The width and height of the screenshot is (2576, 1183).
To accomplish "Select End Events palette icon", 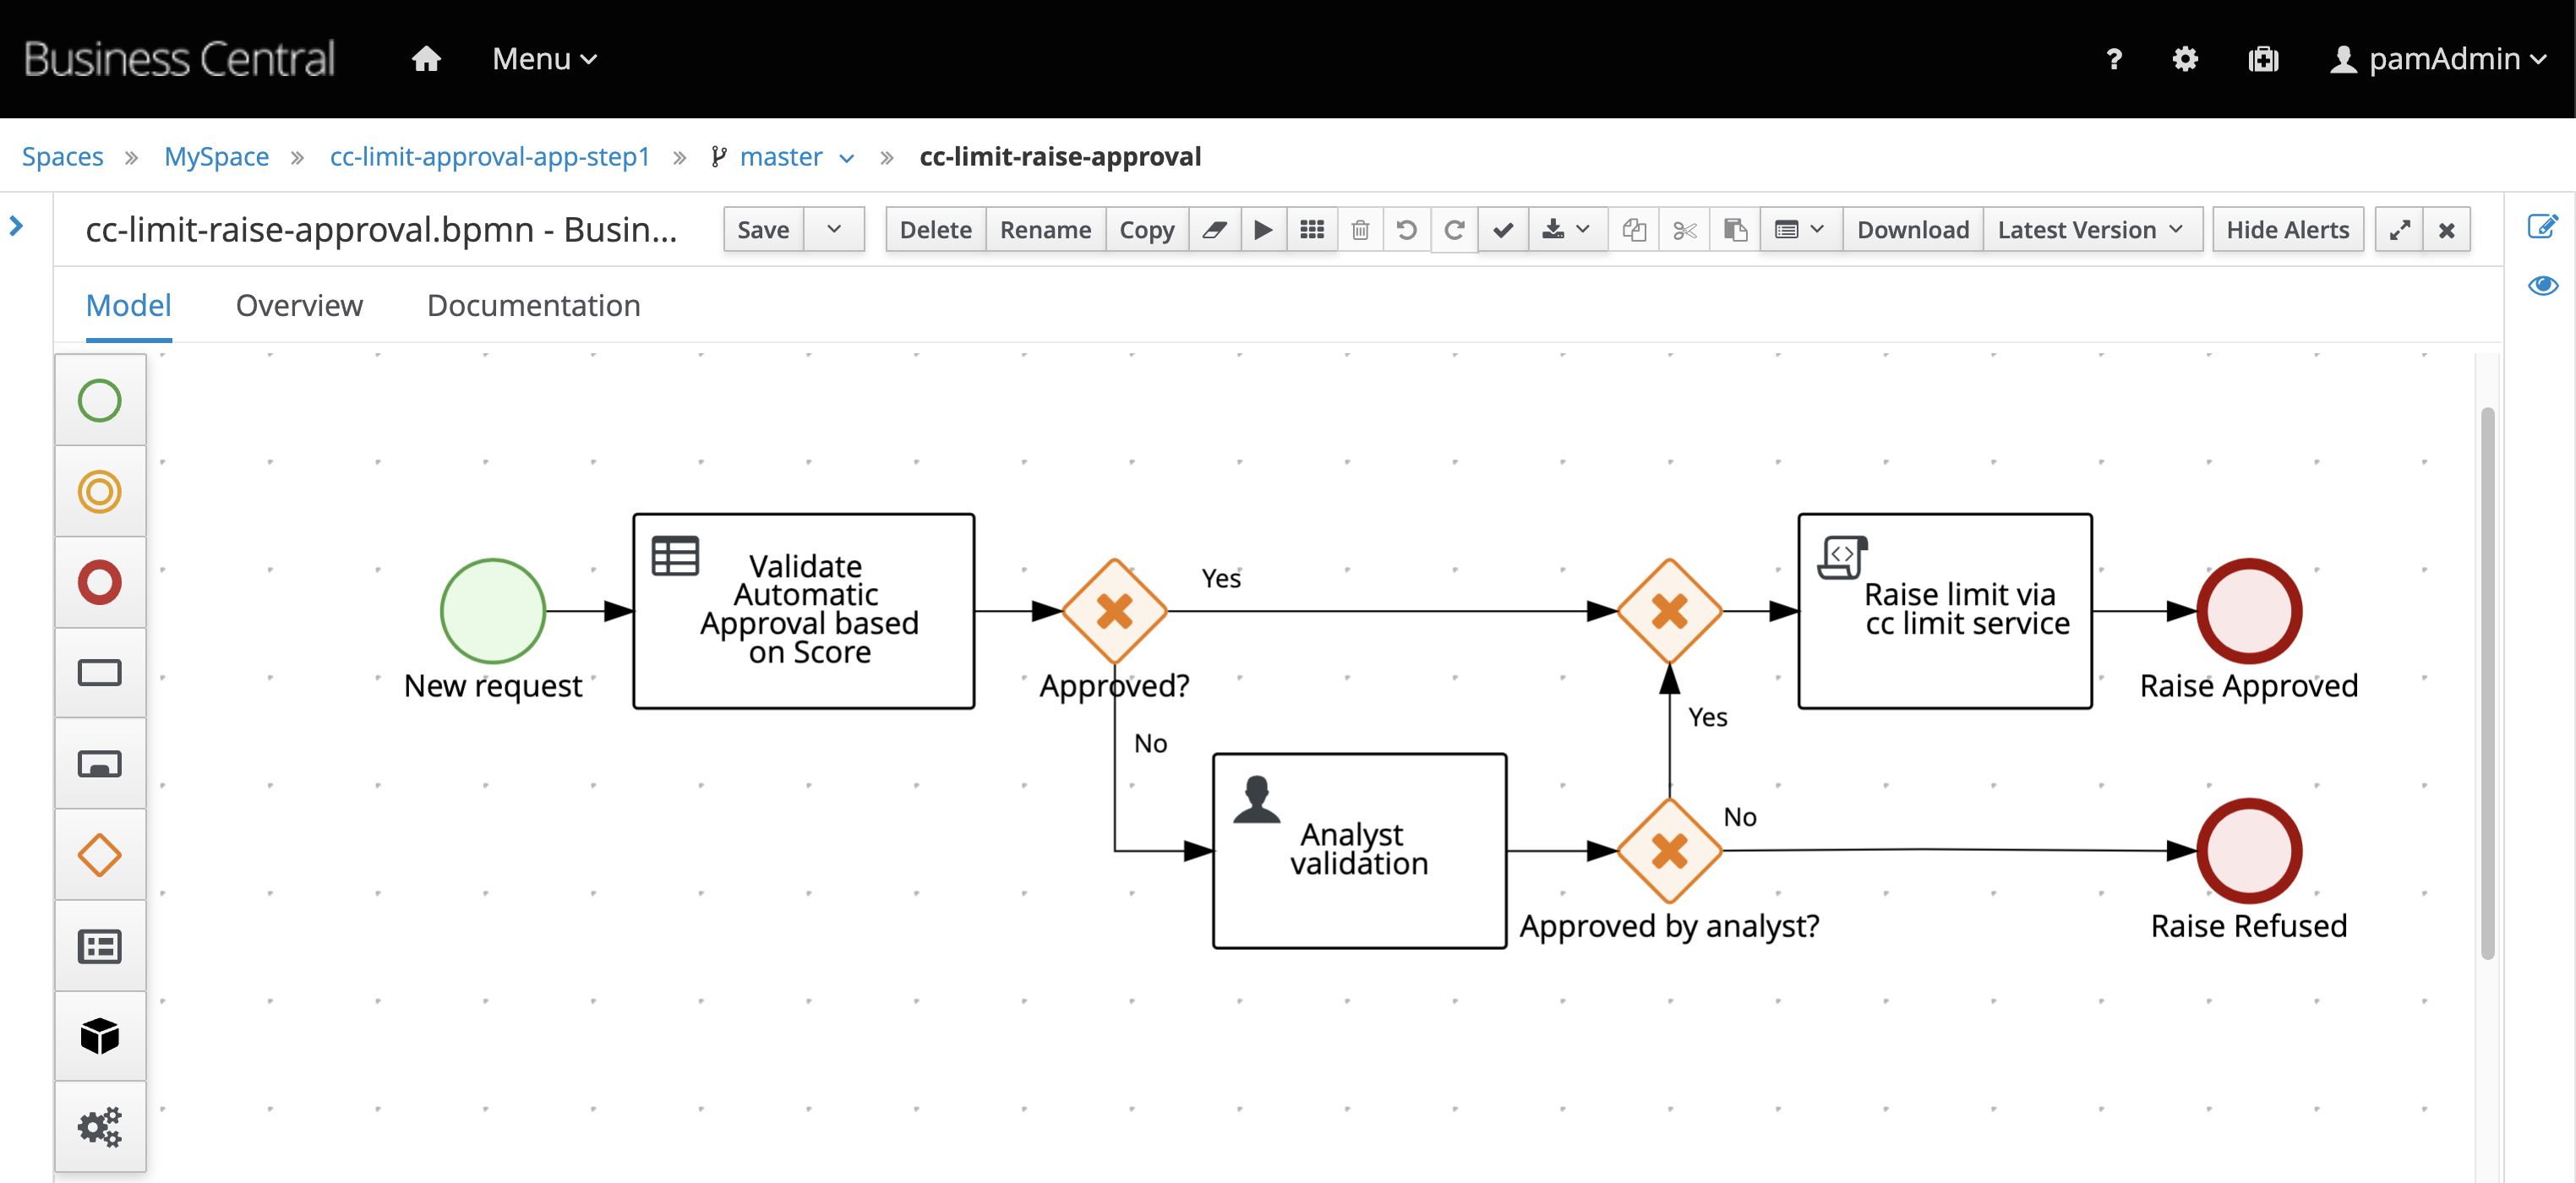I will (100, 582).
